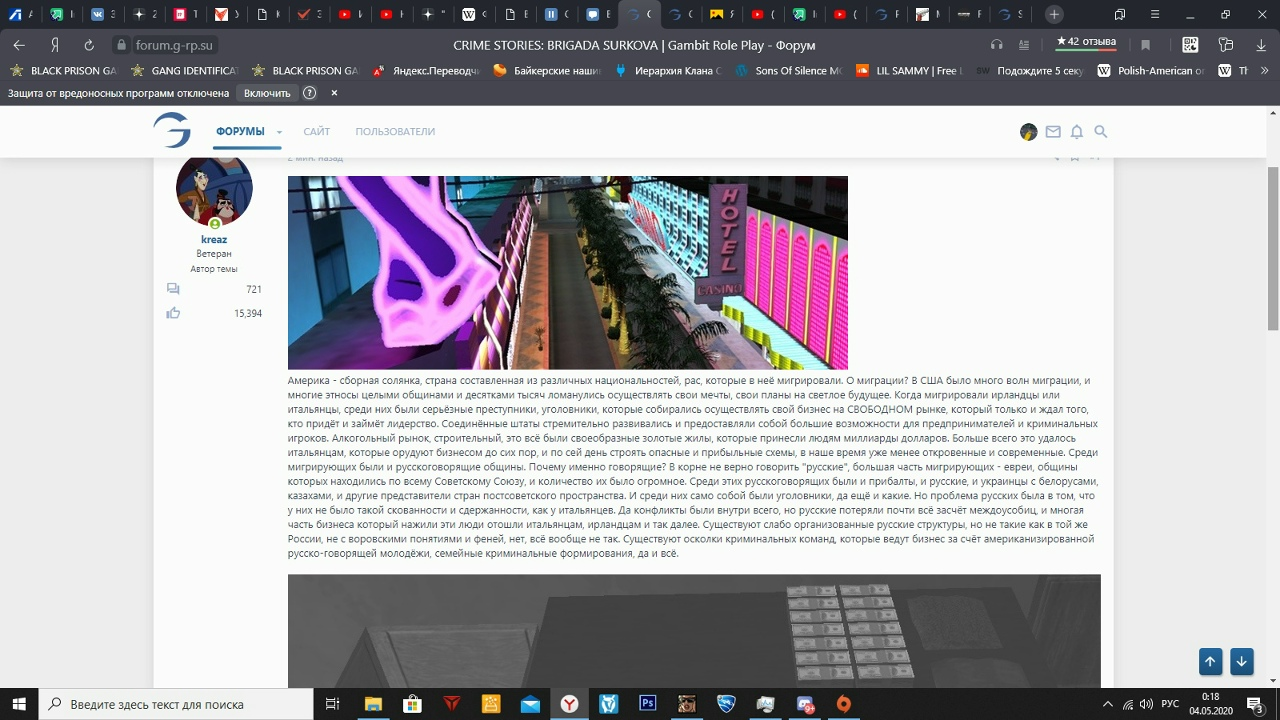Open kreaz user profile link

pos(214,240)
